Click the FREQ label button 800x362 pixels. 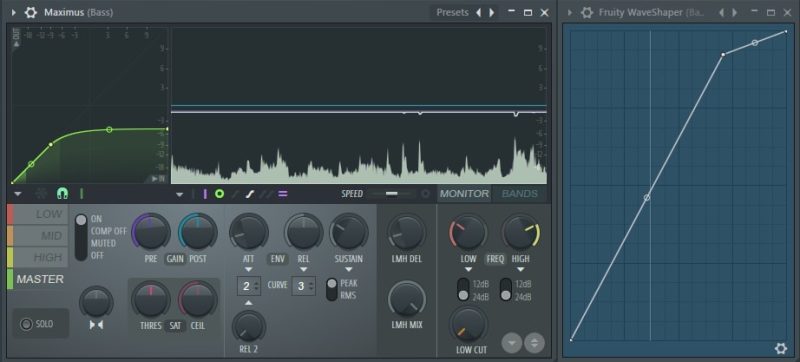(x=495, y=259)
